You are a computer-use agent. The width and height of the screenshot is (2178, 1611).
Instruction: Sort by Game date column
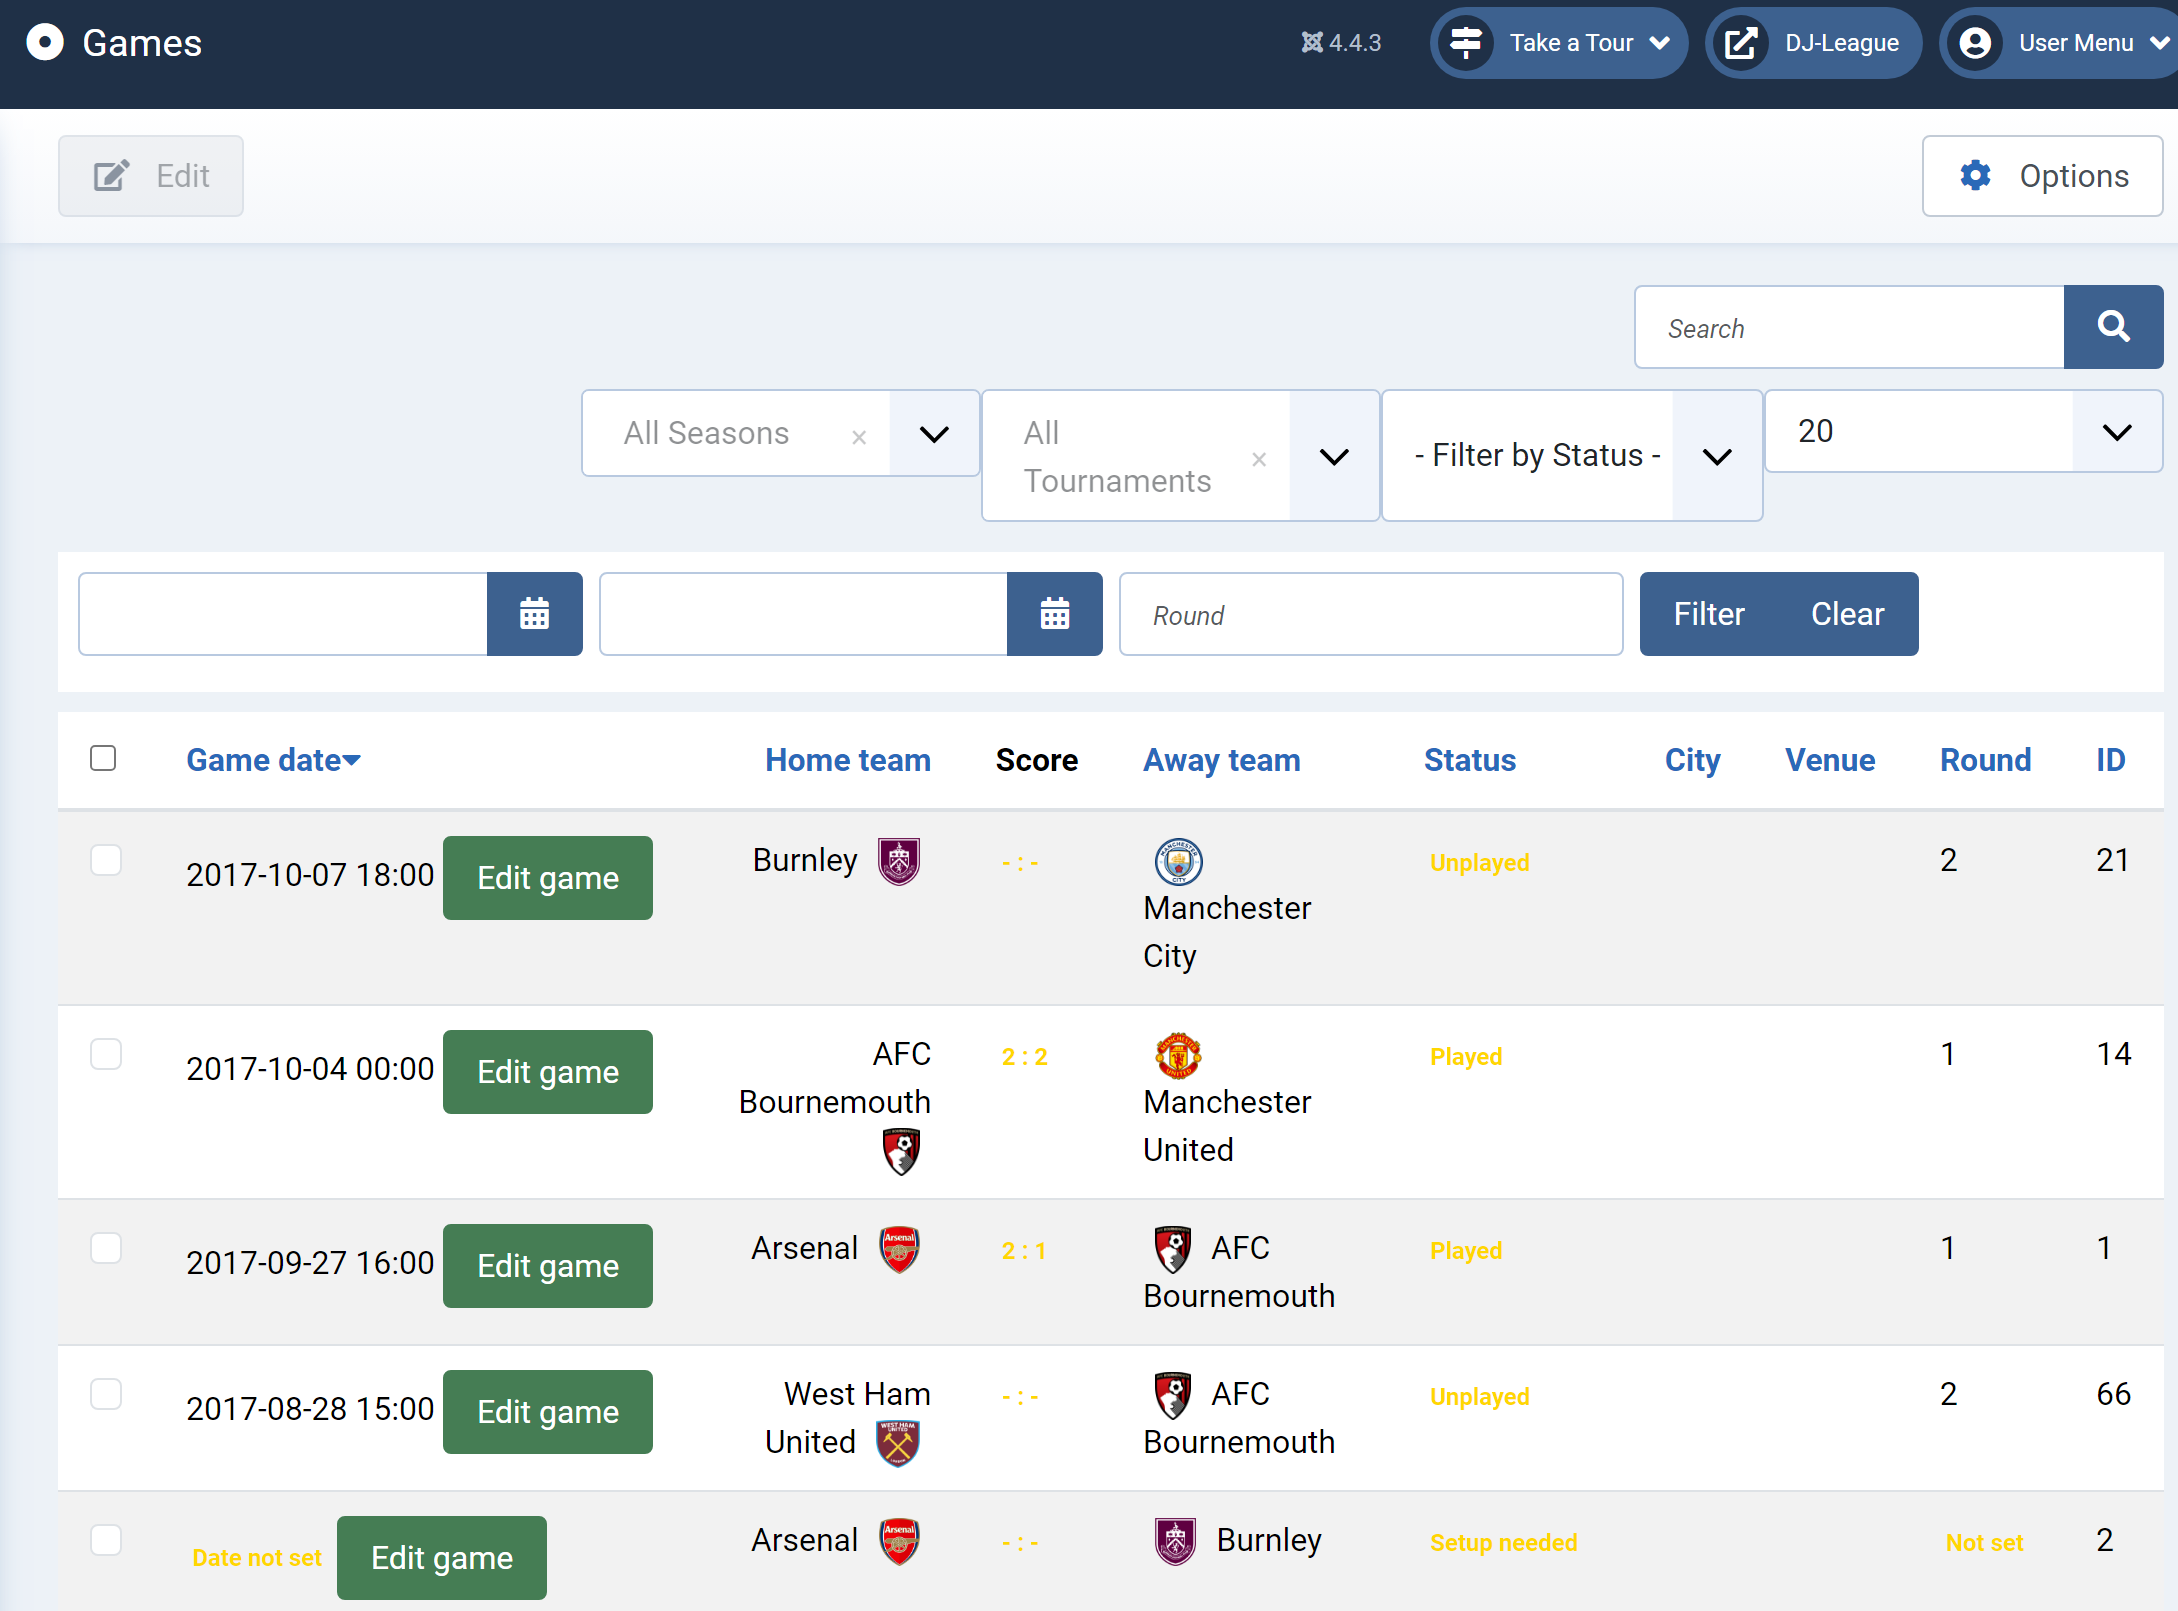tap(273, 760)
